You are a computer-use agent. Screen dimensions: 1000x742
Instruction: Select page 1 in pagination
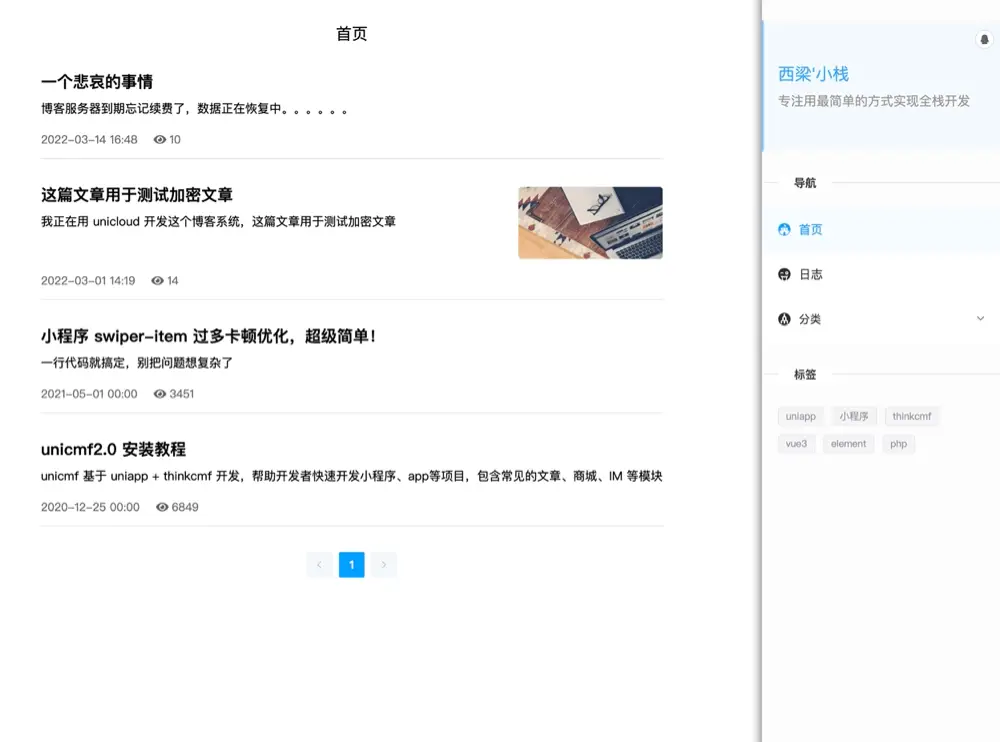[351, 565]
